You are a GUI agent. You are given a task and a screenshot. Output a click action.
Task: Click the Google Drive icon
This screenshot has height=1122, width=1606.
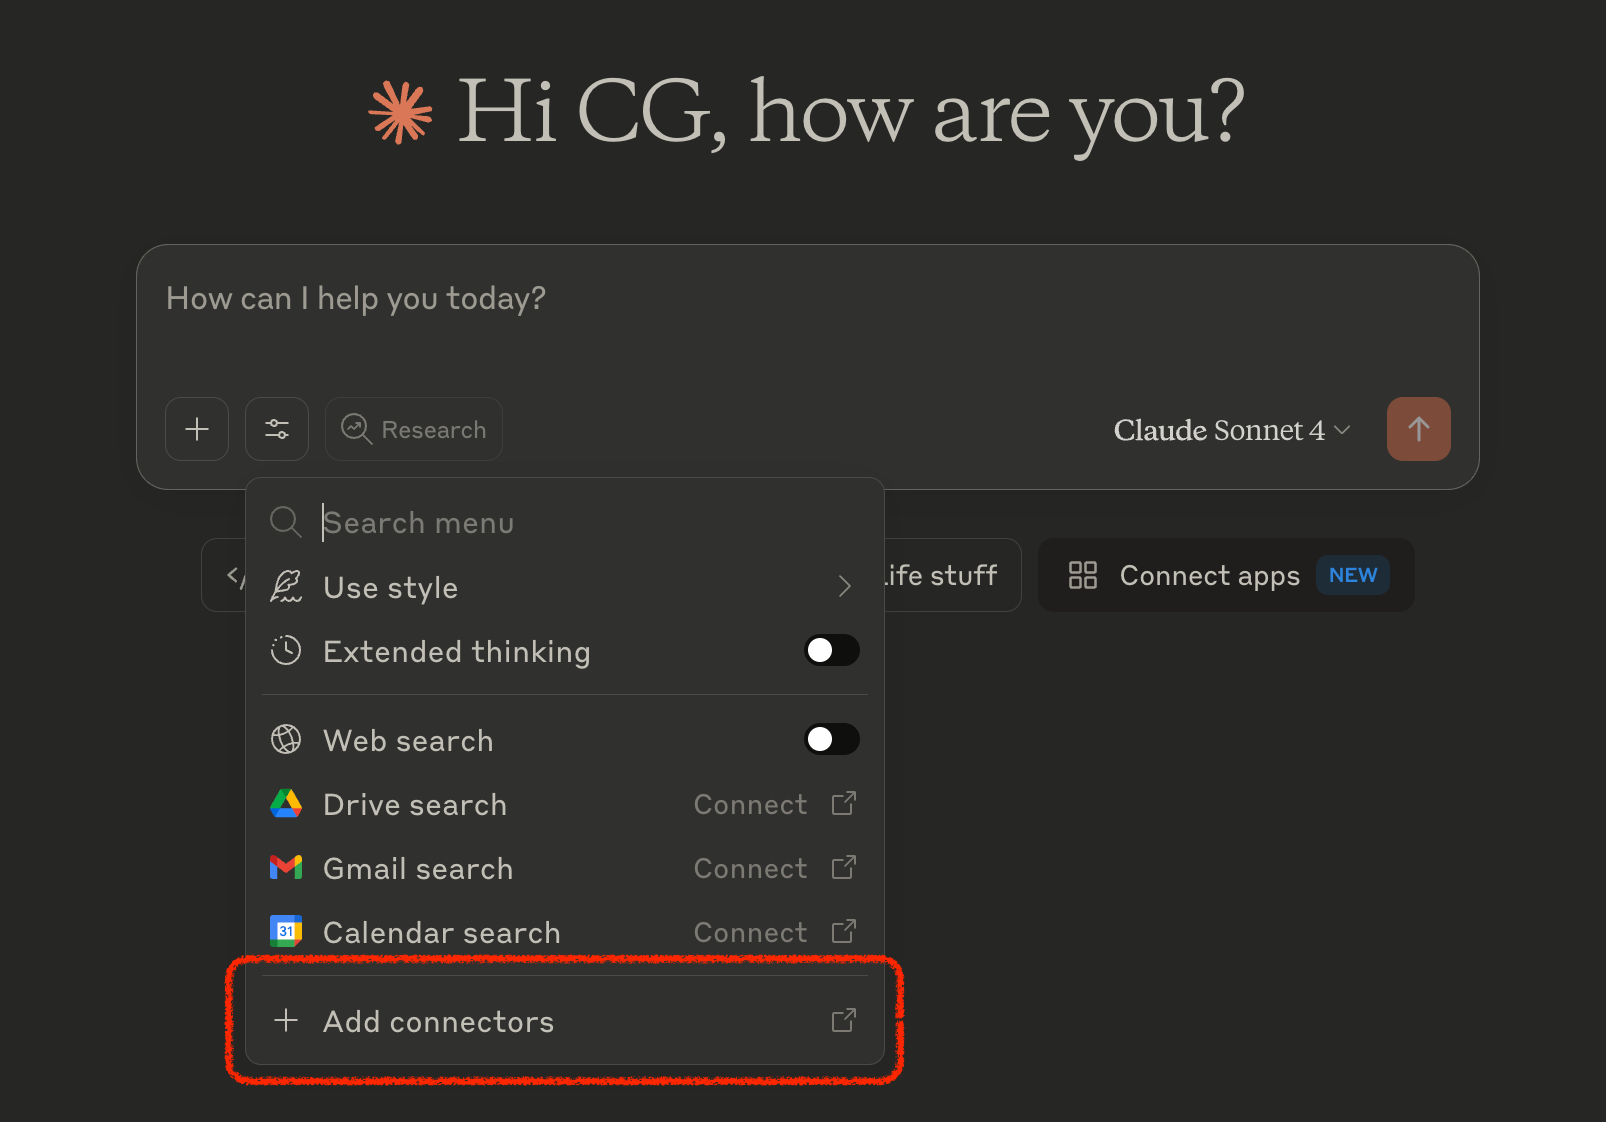click(x=286, y=803)
